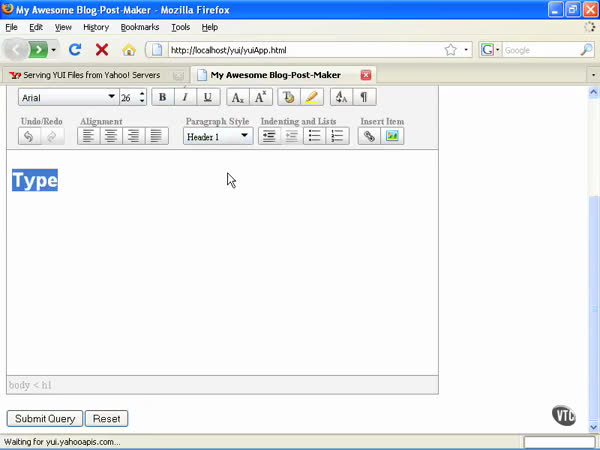This screenshot has height=450, width=600.
Task: Click the background highlight color icon
Action: 311,97
